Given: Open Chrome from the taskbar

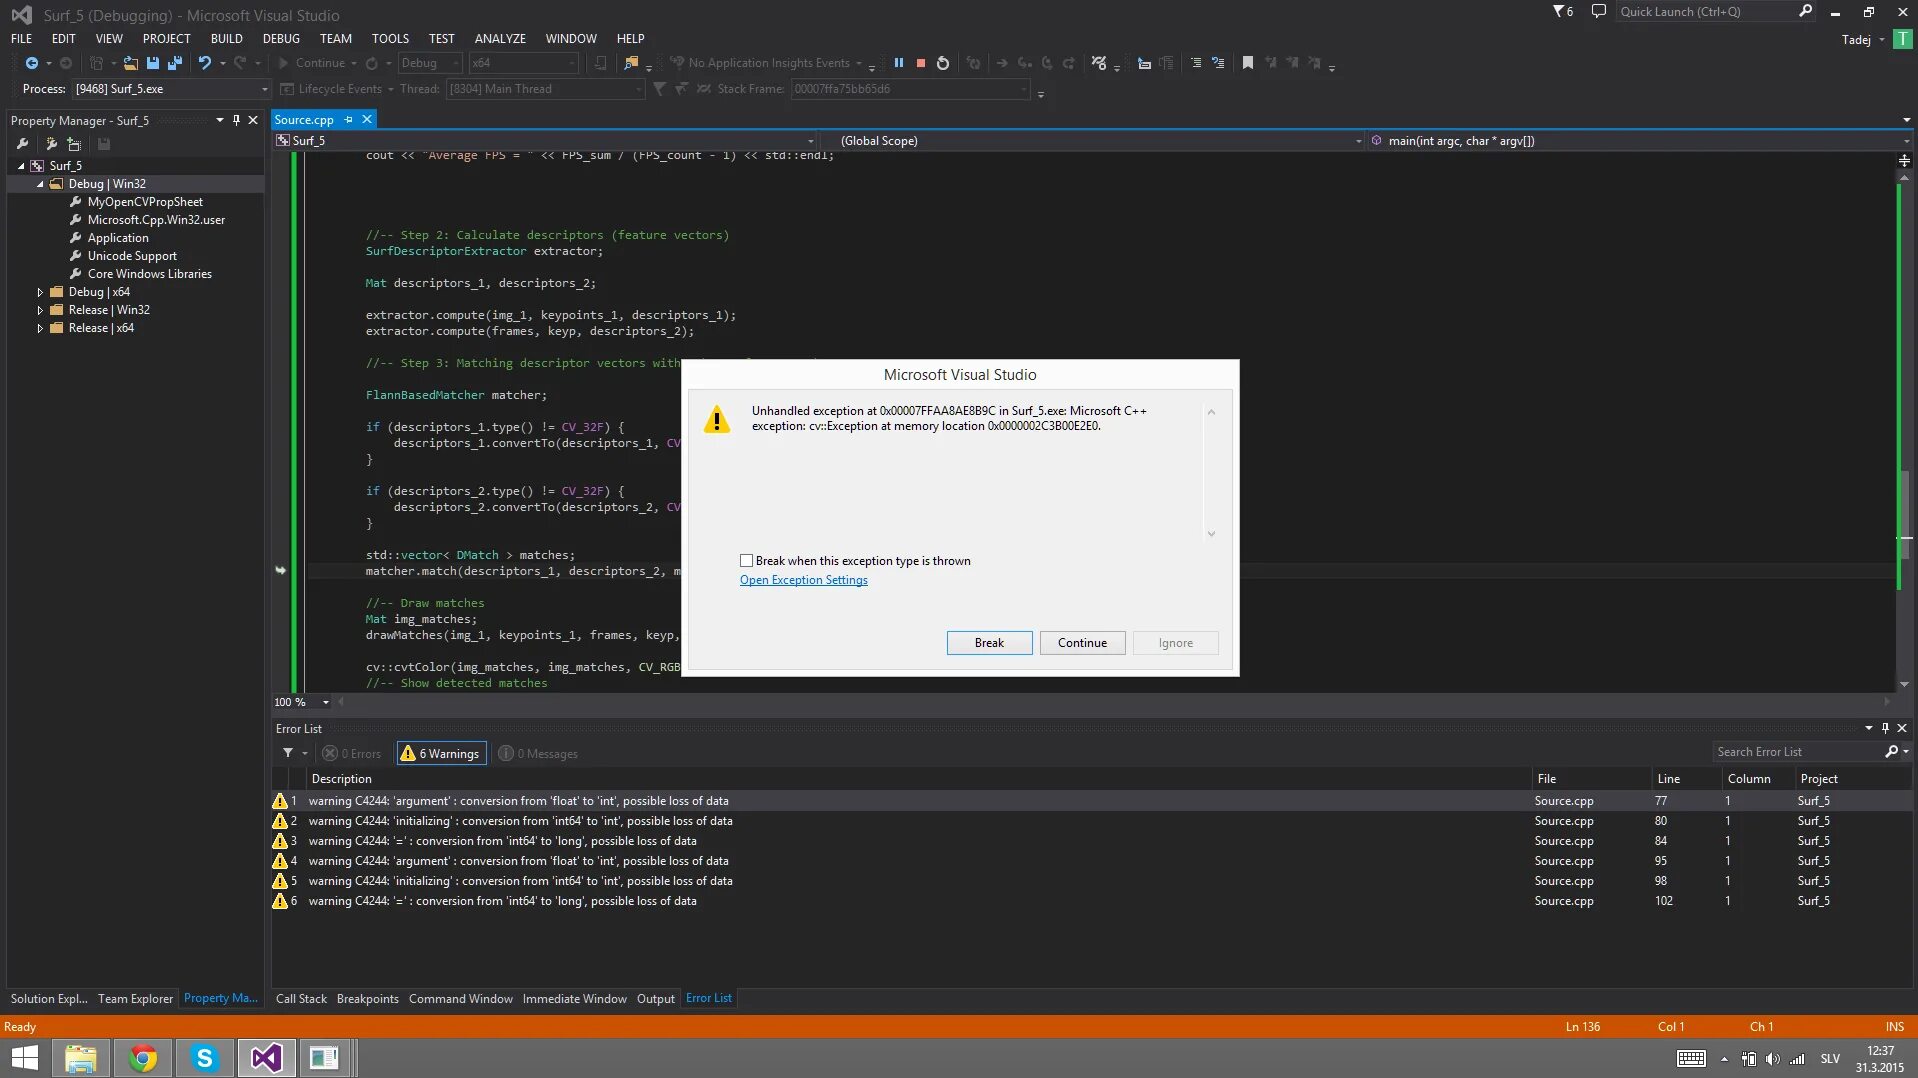Looking at the screenshot, I should pos(142,1058).
